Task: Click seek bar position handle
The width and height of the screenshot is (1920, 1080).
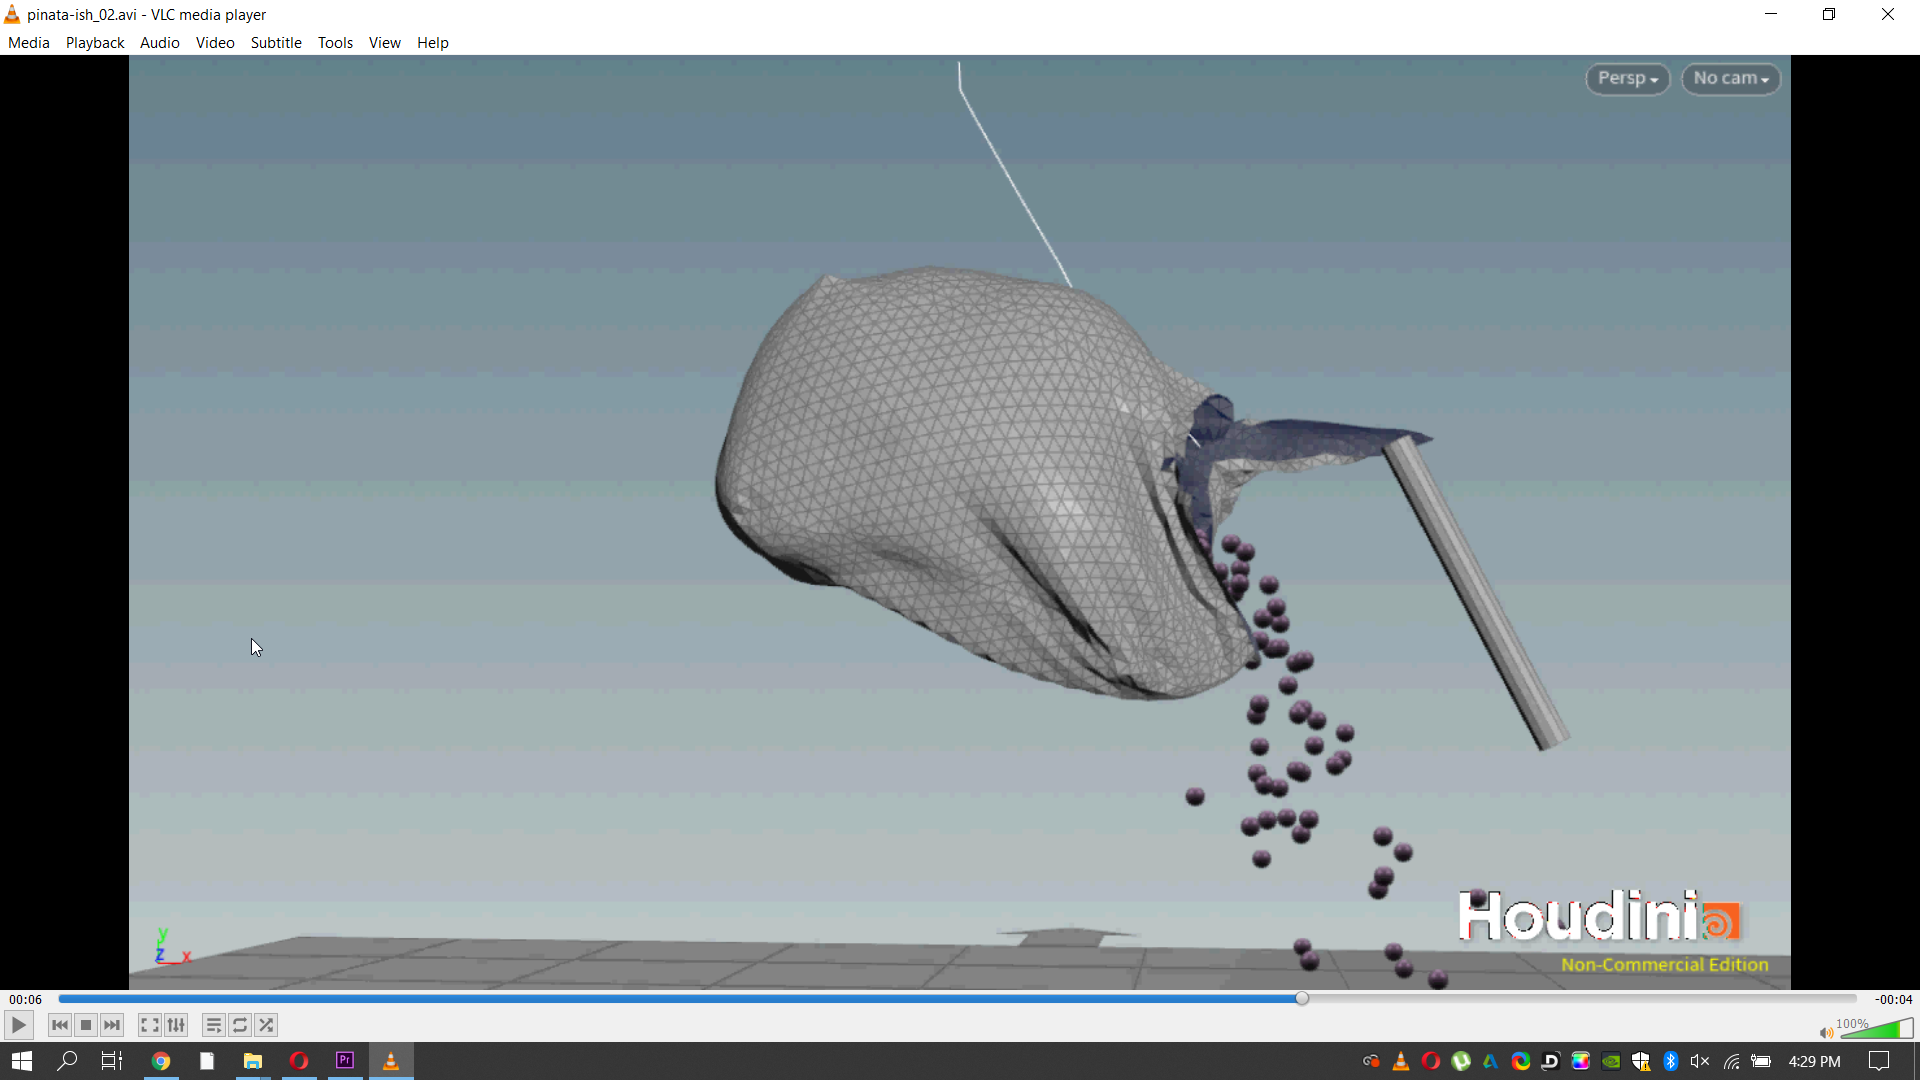Action: coord(1302,998)
